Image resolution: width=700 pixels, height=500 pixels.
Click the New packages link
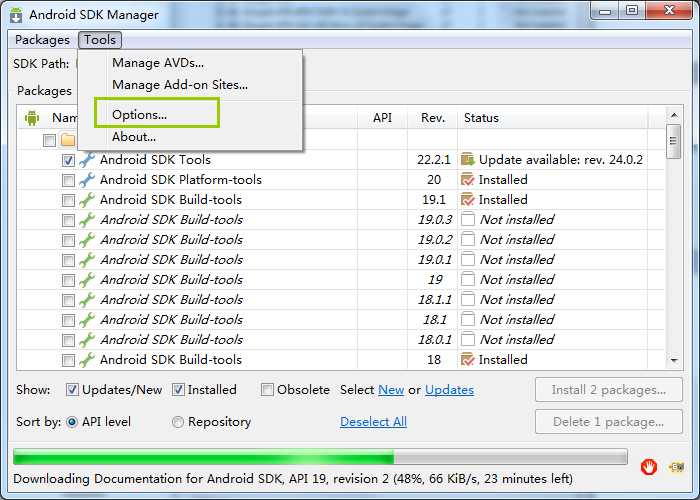pyautogui.click(x=391, y=390)
